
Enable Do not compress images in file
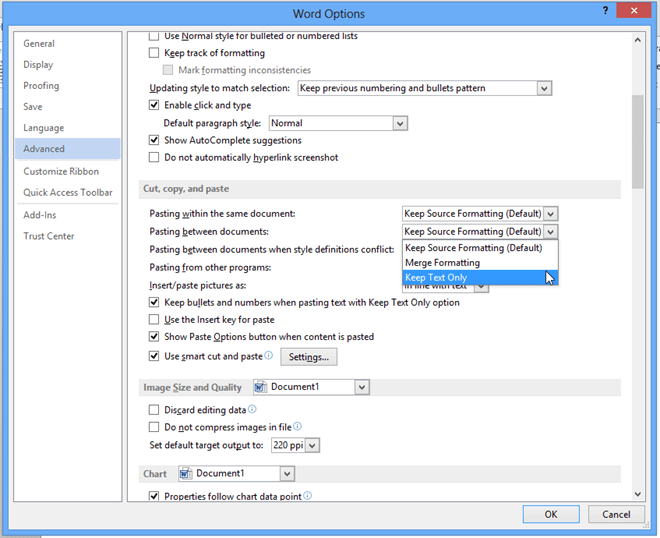coord(154,427)
